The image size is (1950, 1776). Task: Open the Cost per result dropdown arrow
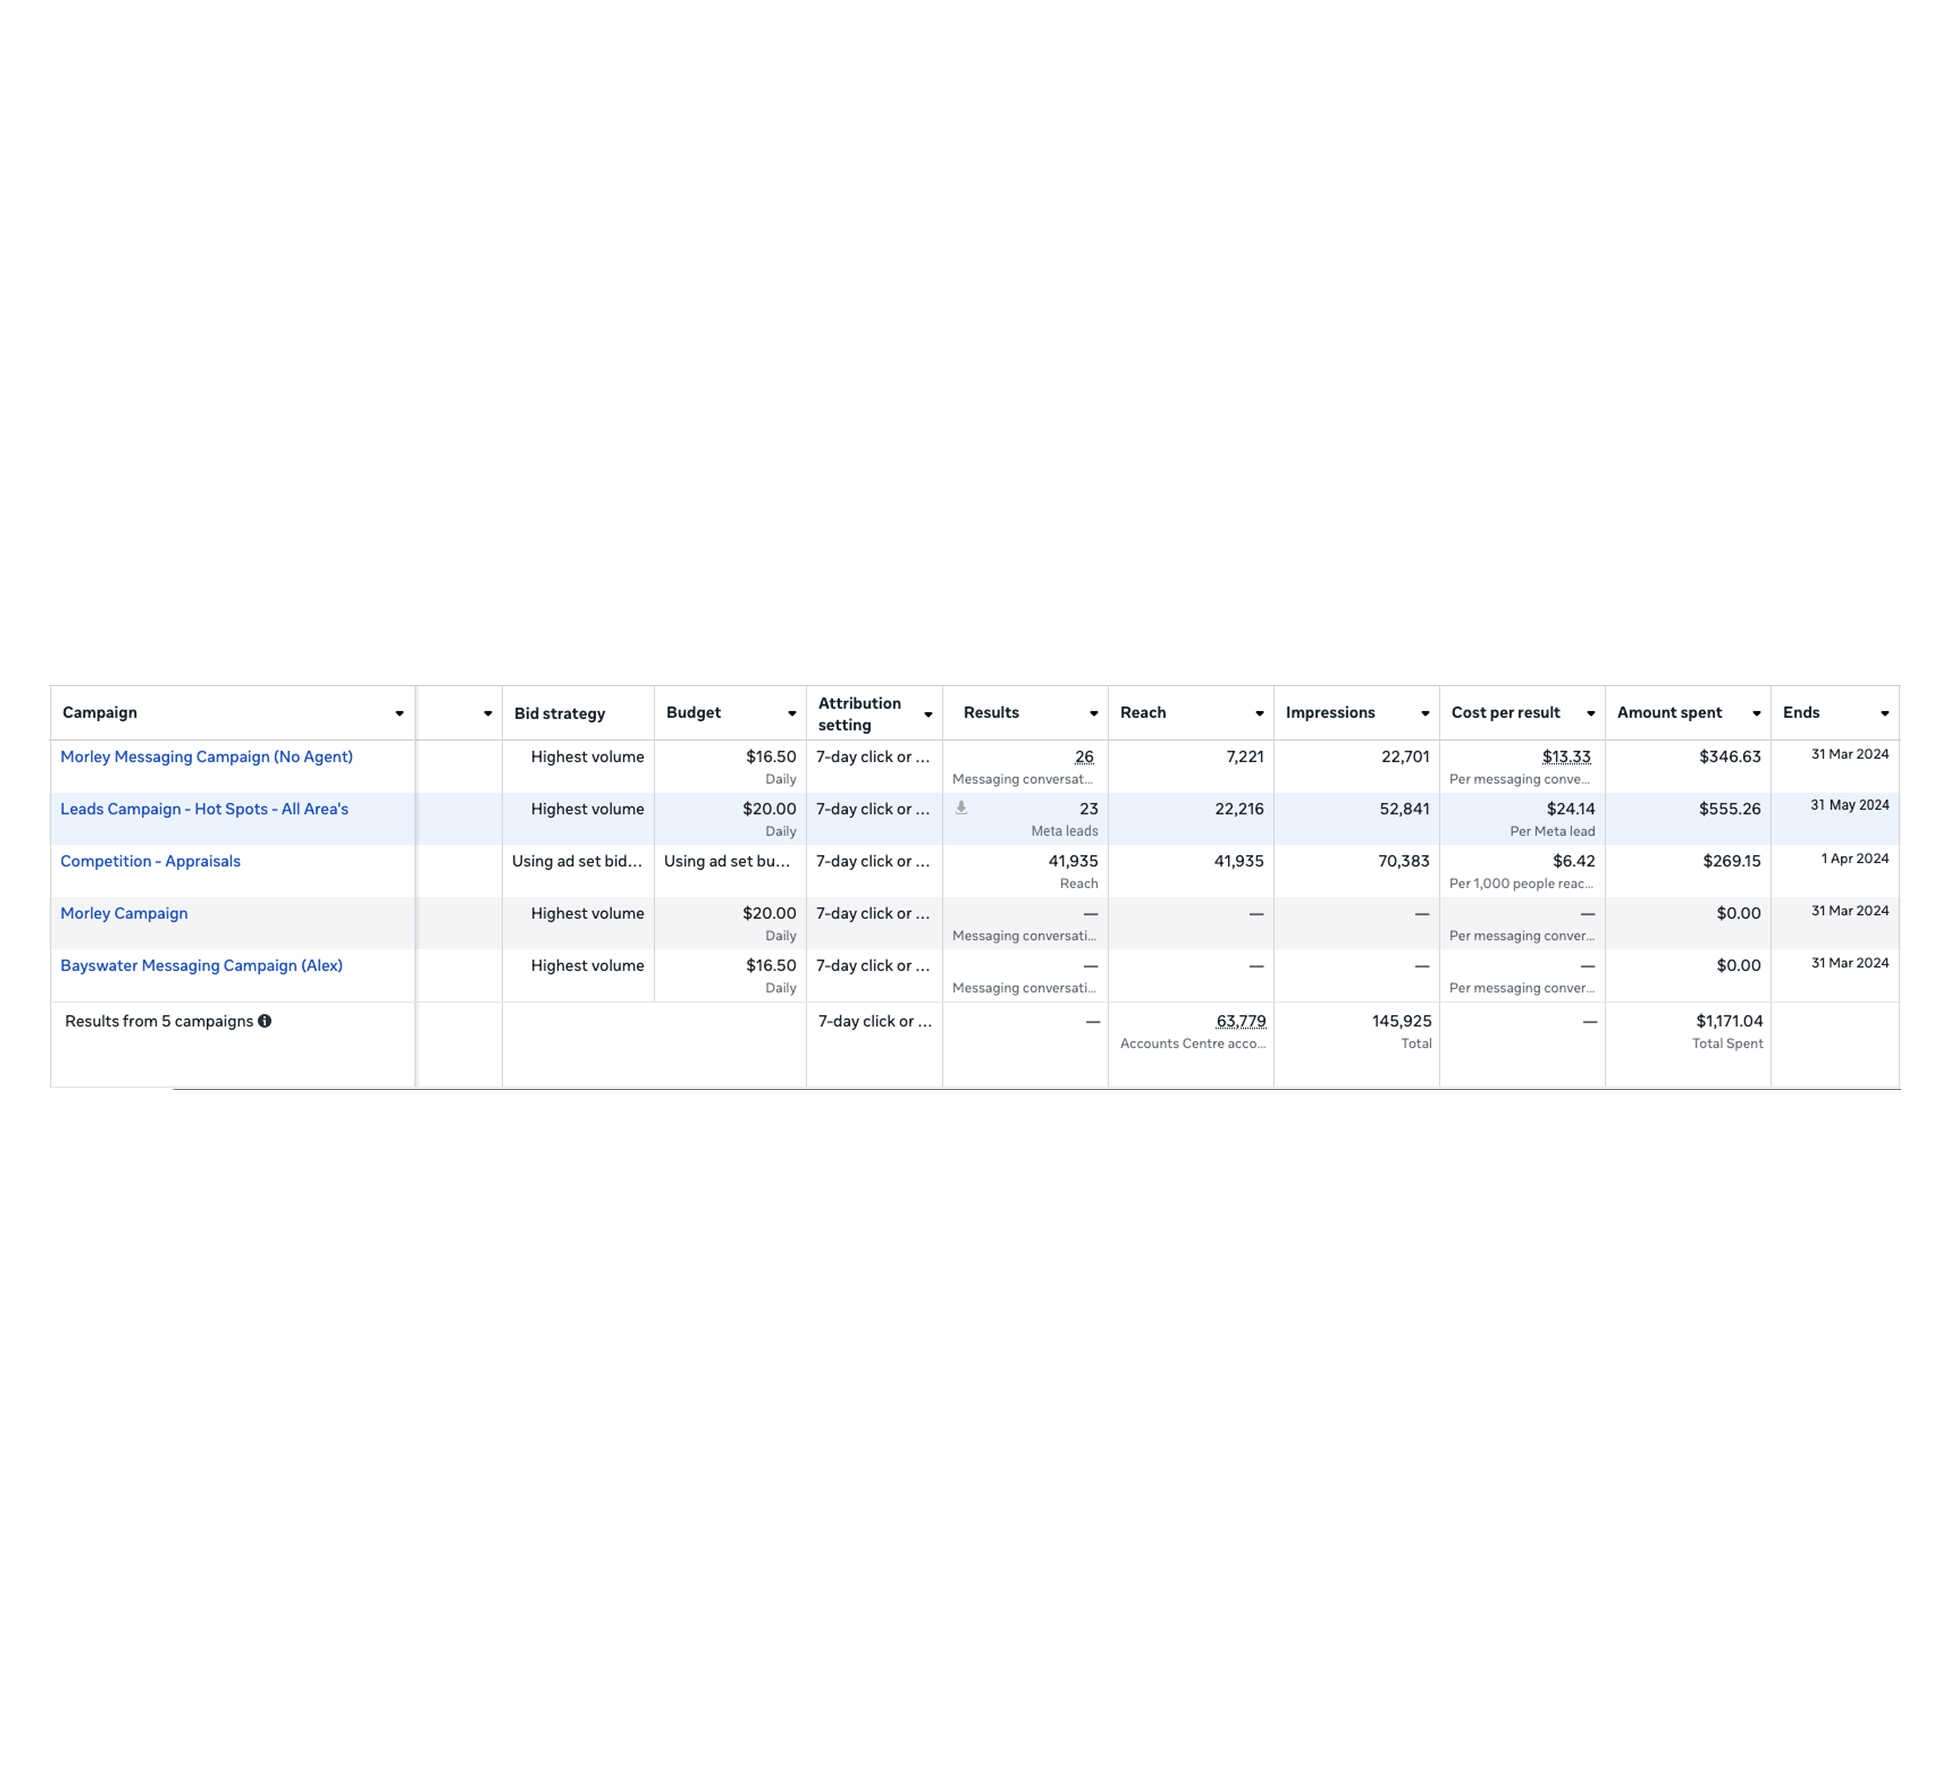(1590, 713)
